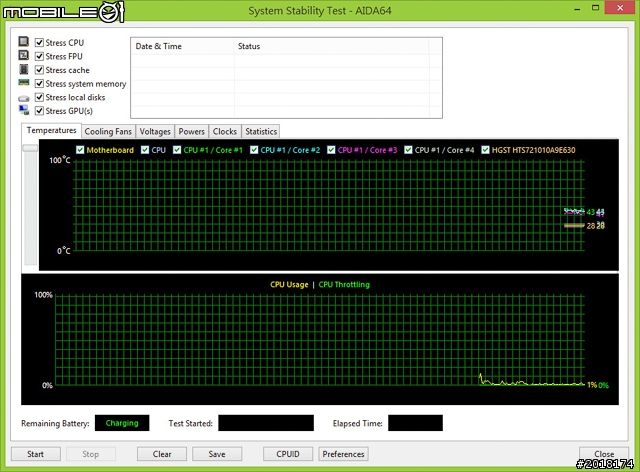Click the Test Started time field
The image size is (640, 472).
(266, 423)
